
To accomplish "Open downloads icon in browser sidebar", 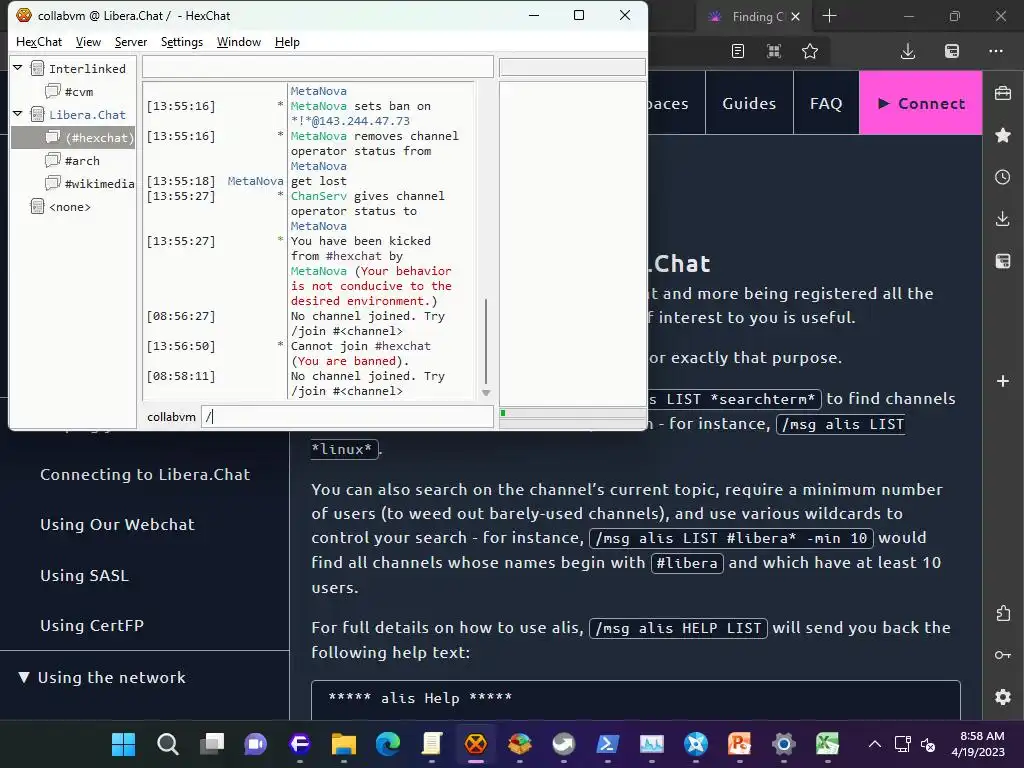I will point(1003,219).
